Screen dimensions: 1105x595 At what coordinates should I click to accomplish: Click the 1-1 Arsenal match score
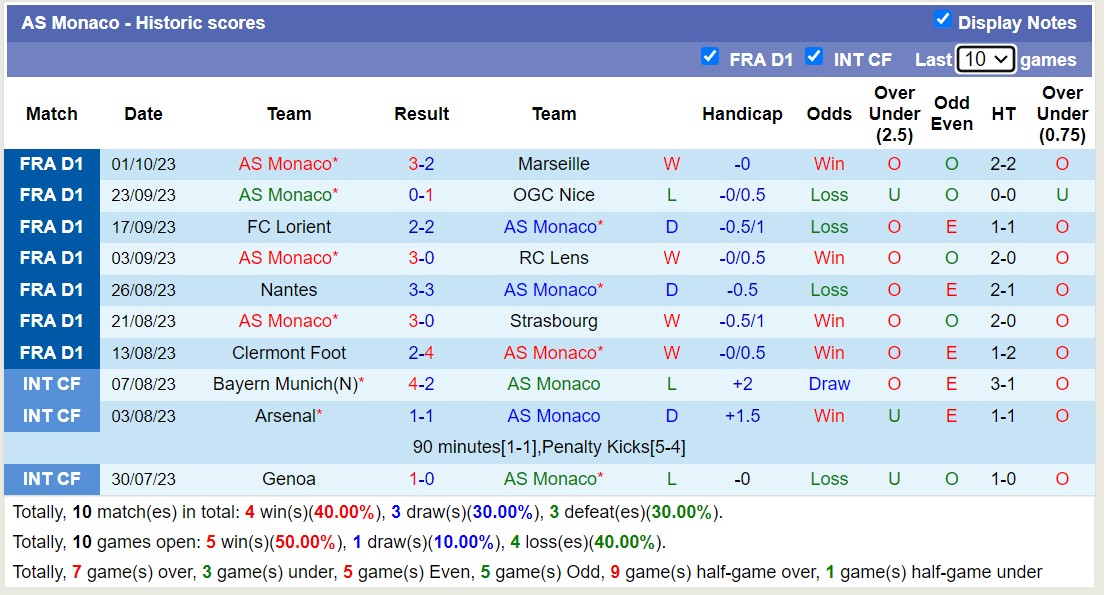coord(421,416)
